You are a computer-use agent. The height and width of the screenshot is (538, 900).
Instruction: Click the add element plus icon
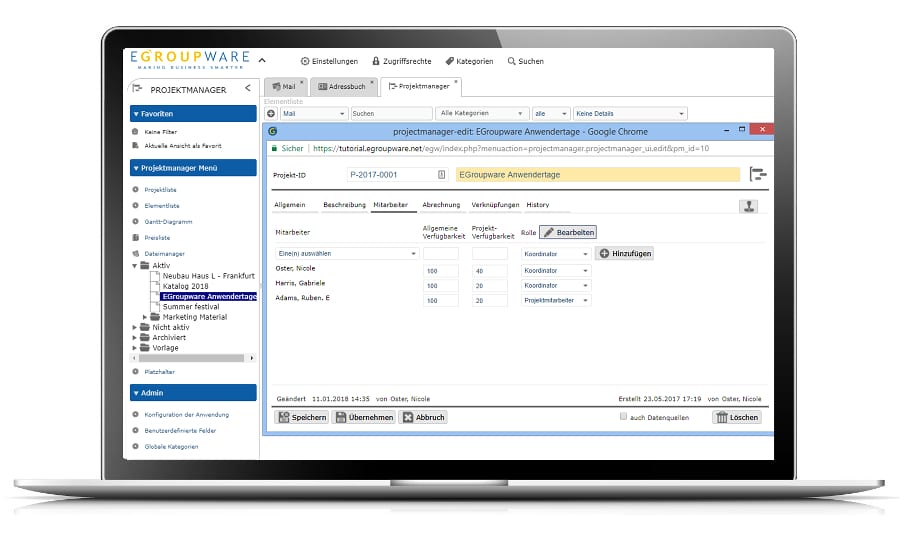point(271,114)
